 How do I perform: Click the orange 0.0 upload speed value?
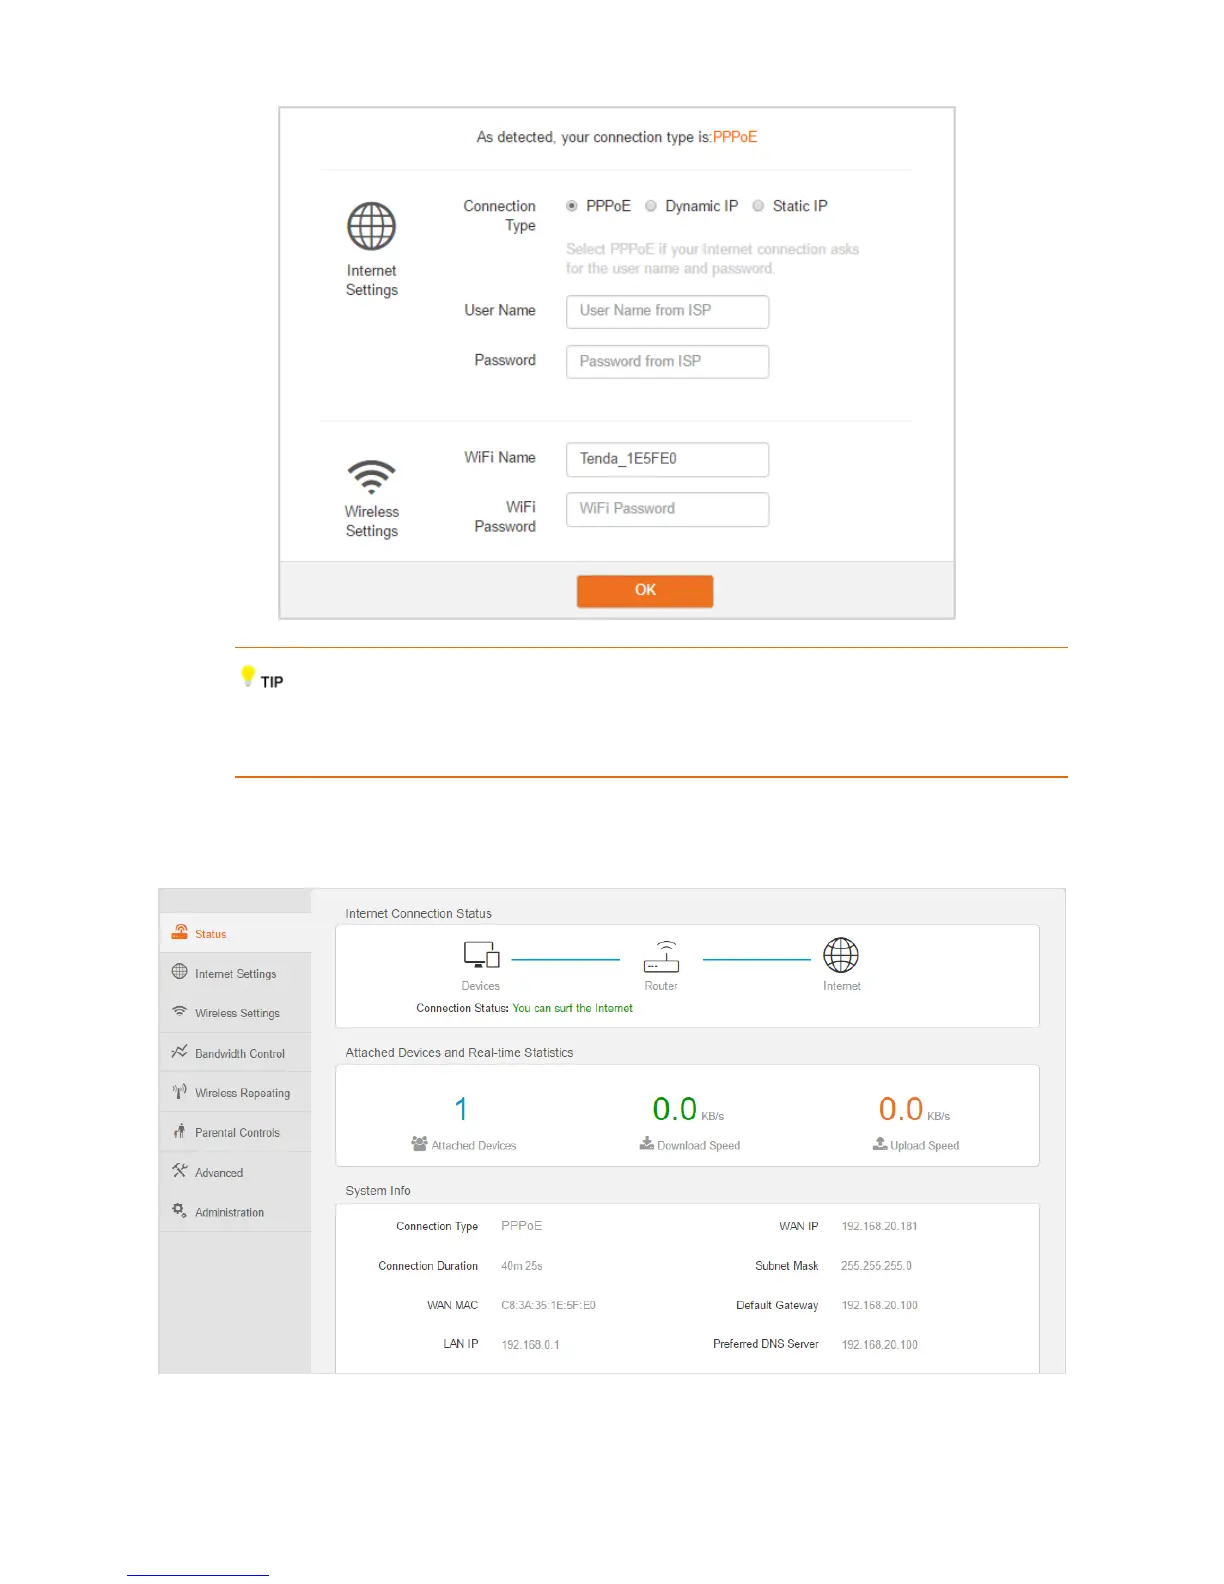point(901,1109)
